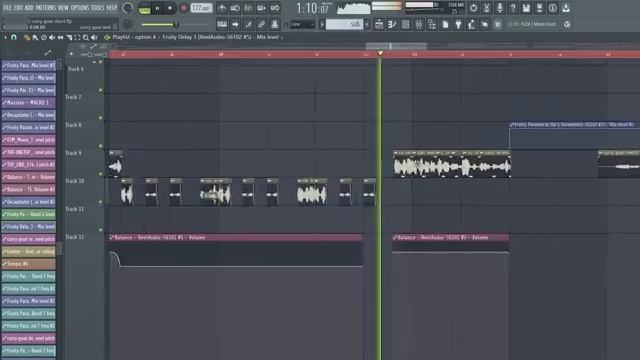Select the playlist Playback speaker tool
This screenshot has height=360, width=640.
tap(94, 38)
